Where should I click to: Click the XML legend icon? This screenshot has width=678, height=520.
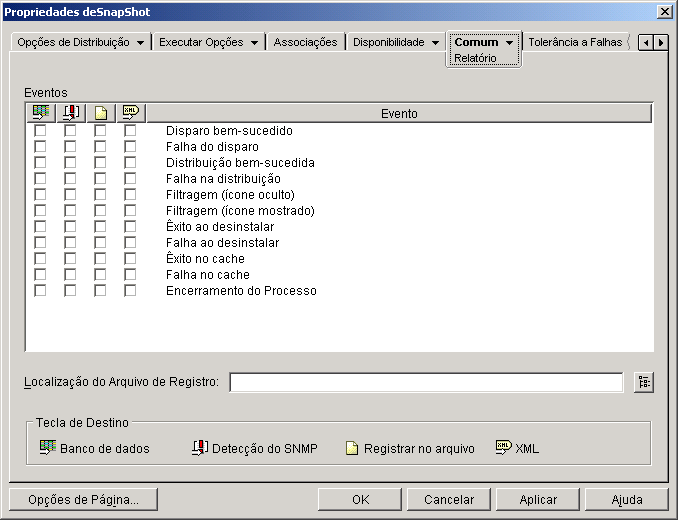[x=504, y=447]
